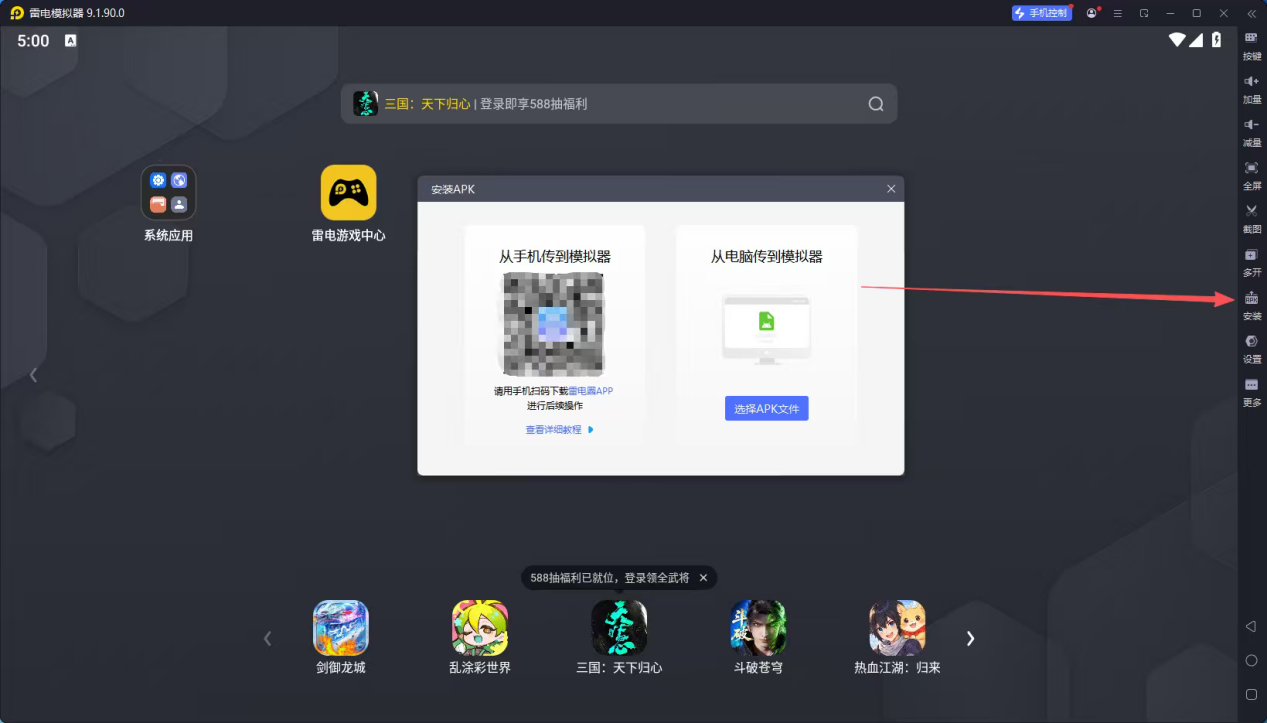The width and height of the screenshot is (1267, 723).
Task: Open the 手机控制 phone control feature
Action: tap(1041, 13)
